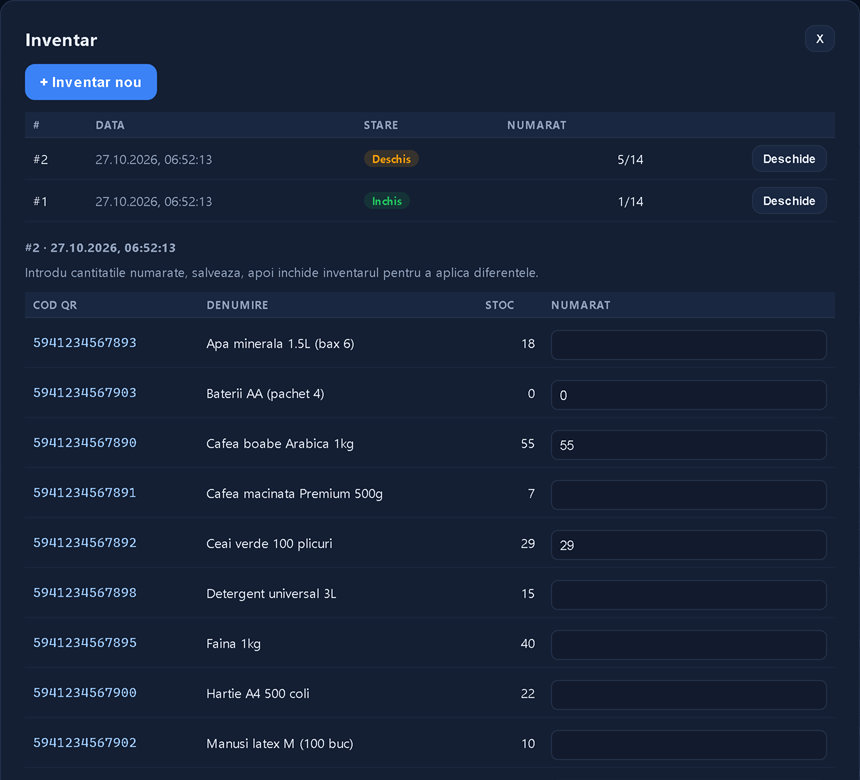Viewport: 860px width, 780px height.
Task: Click the Cafea boabe Arabica 1kg name
Action: tap(280, 444)
